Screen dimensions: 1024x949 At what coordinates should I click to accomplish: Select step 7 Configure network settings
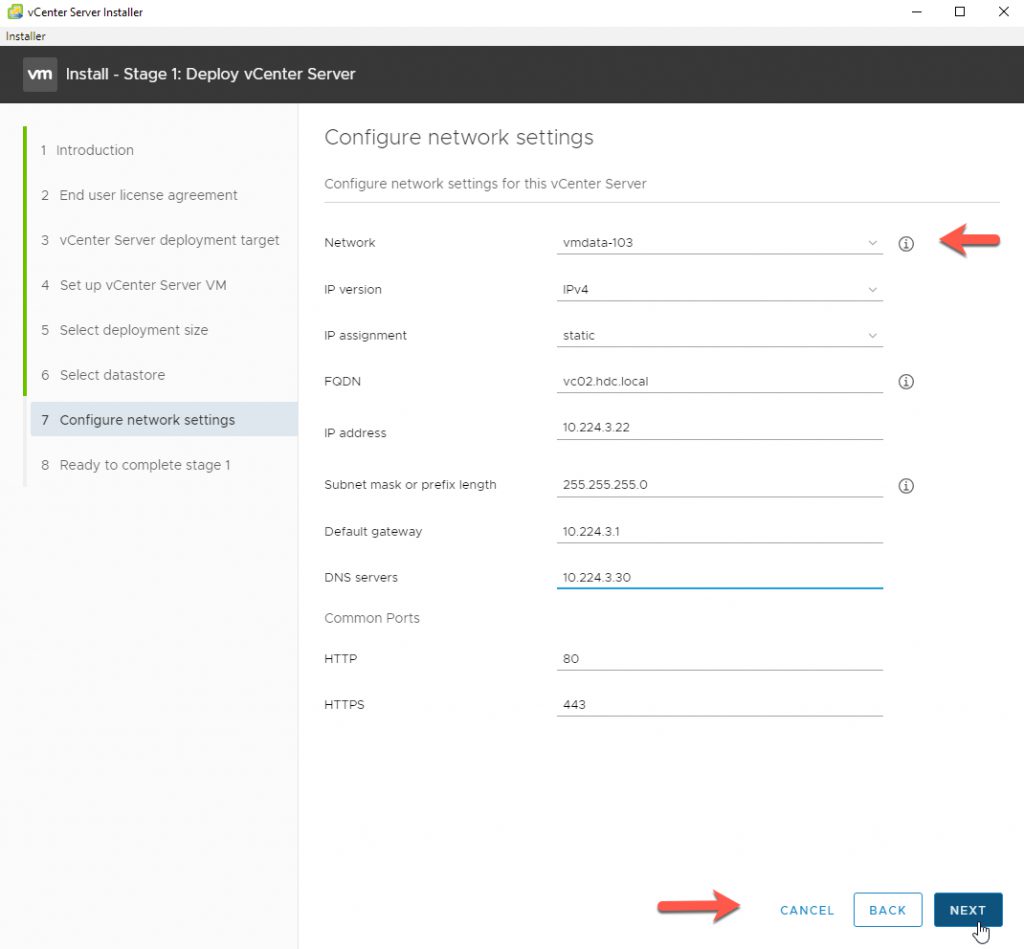[x=164, y=420]
